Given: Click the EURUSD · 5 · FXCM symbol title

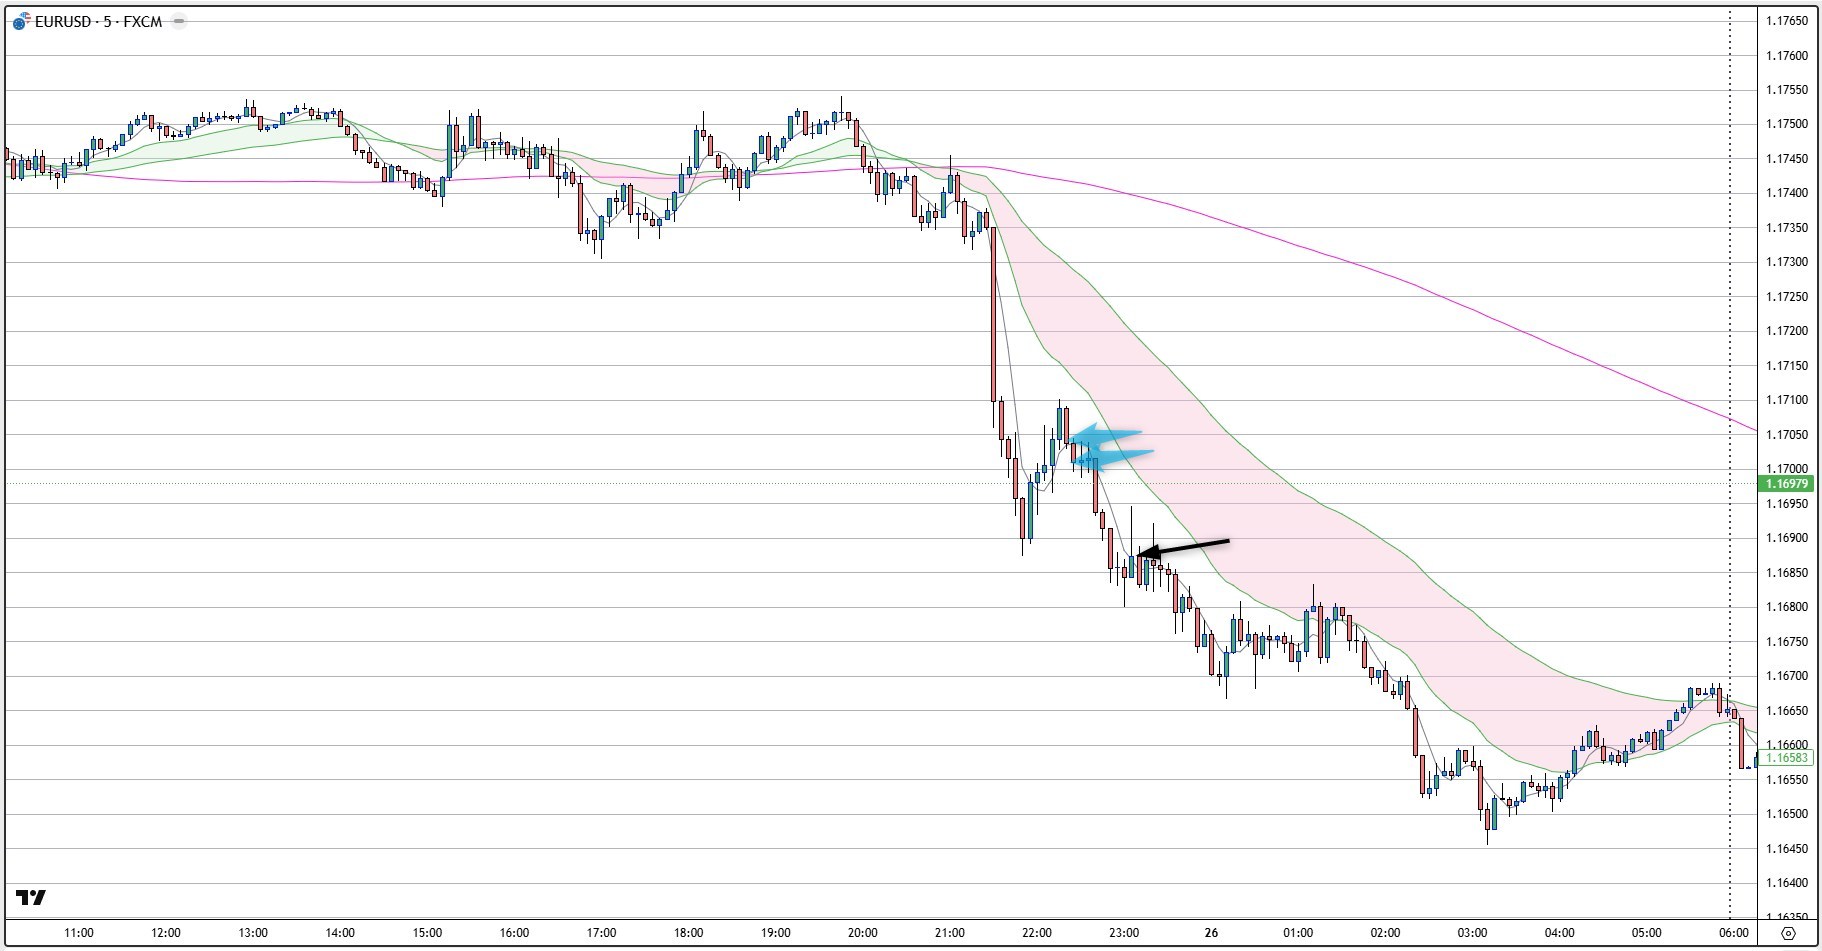Looking at the screenshot, I should pyautogui.click(x=98, y=22).
